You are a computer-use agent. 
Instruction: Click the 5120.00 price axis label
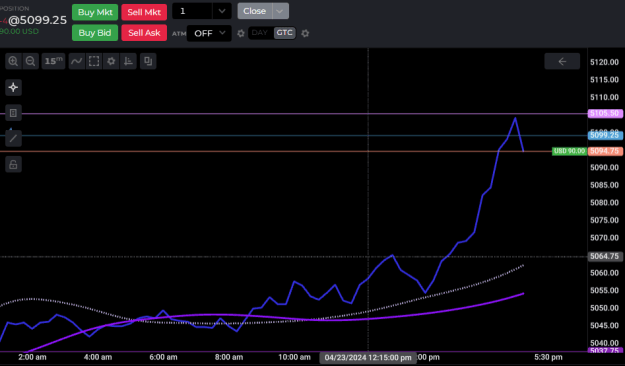(604, 62)
